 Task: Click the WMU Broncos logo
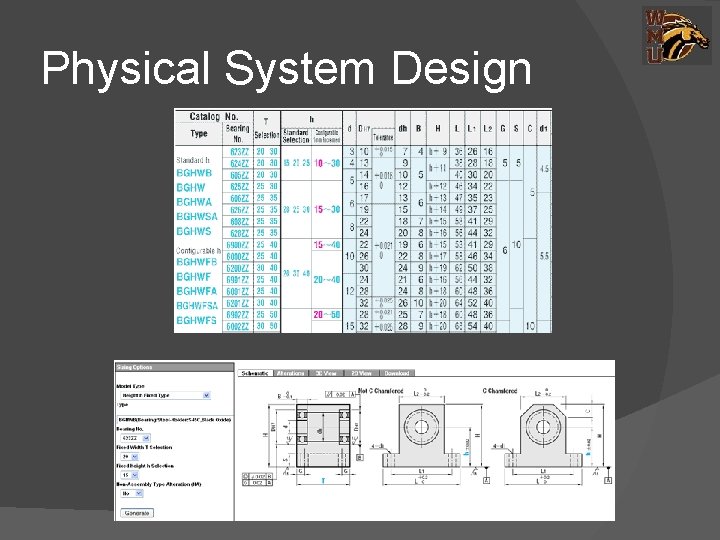[676, 35]
